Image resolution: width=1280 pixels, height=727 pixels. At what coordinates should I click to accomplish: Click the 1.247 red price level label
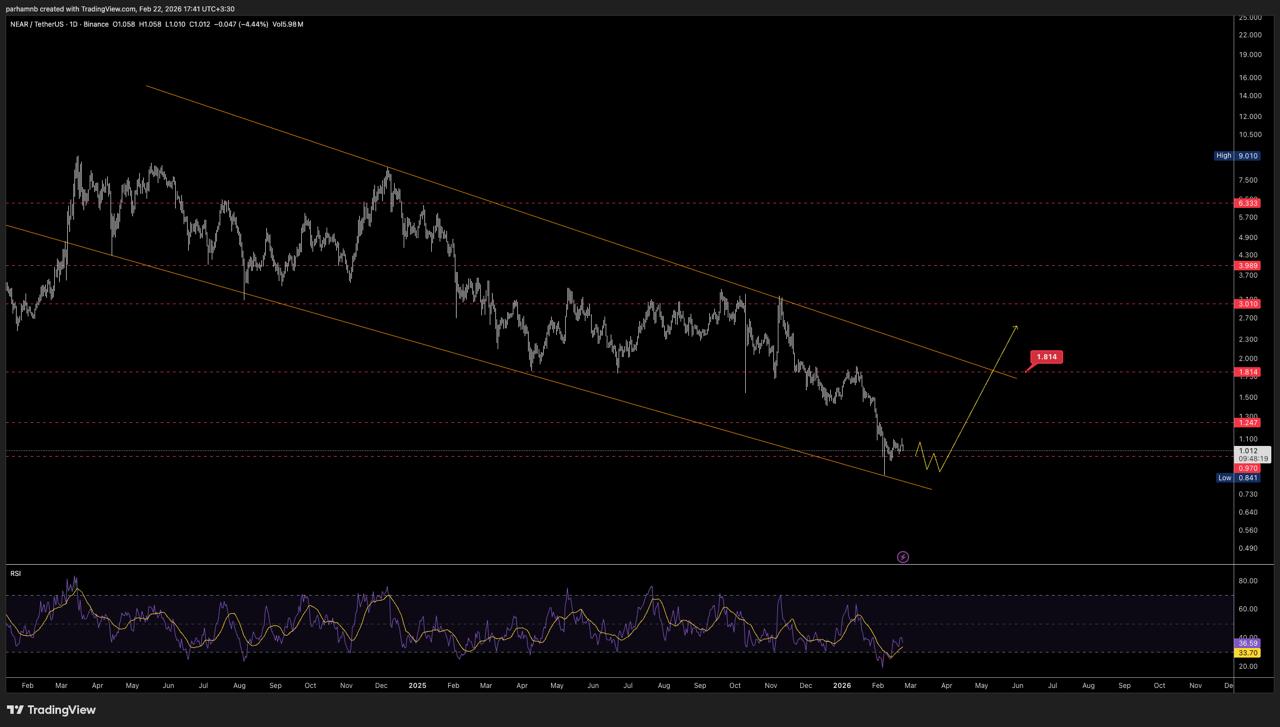[1247, 423]
